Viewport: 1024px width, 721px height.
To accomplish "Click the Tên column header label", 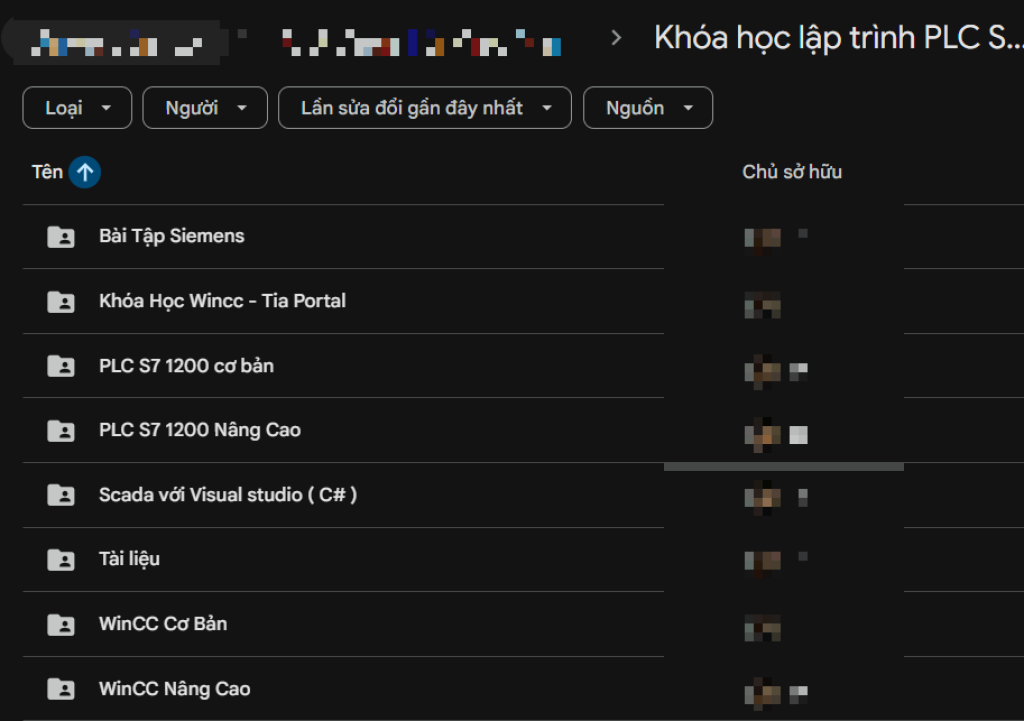I will pyautogui.click(x=47, y=172).
